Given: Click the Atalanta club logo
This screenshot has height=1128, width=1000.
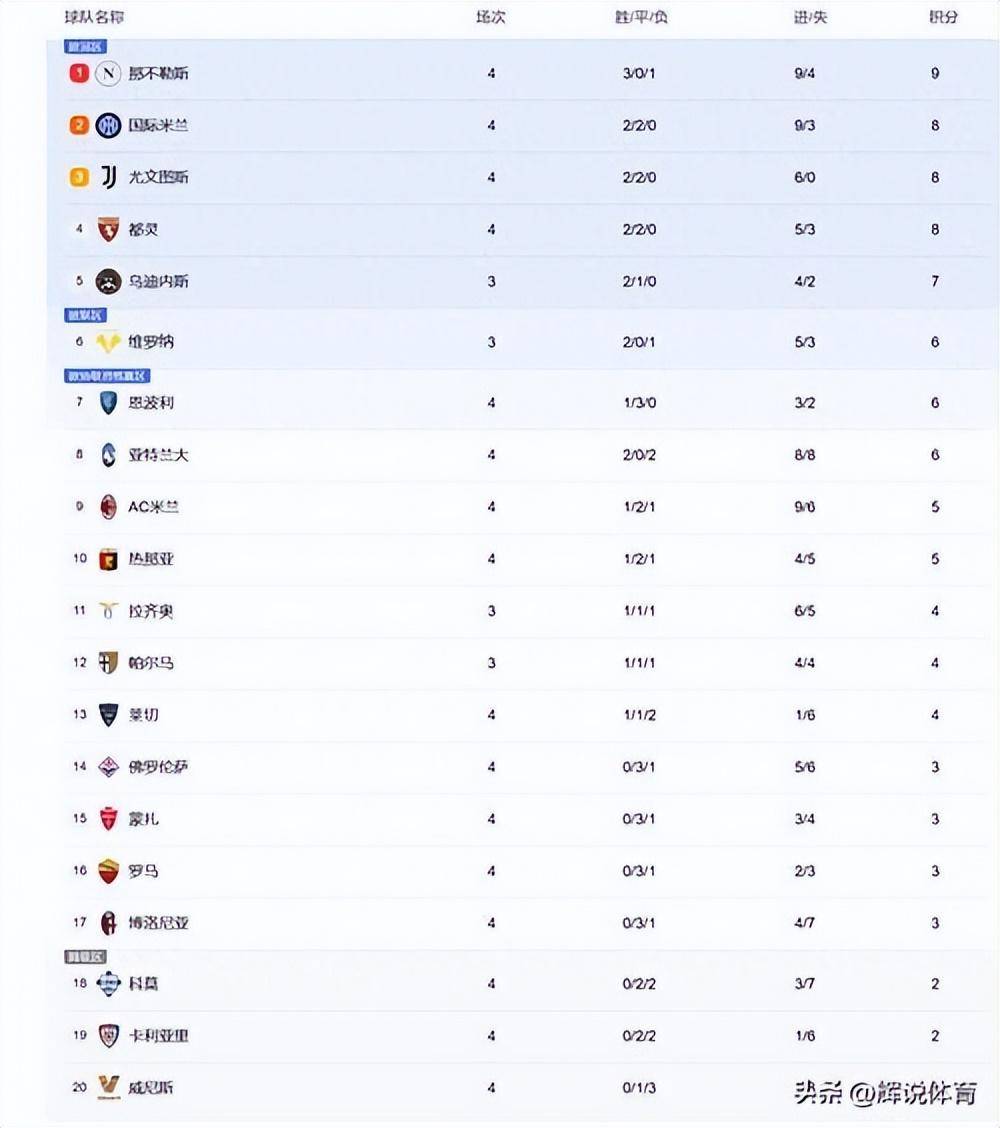Looking at the screenshot, I should 108,455.
